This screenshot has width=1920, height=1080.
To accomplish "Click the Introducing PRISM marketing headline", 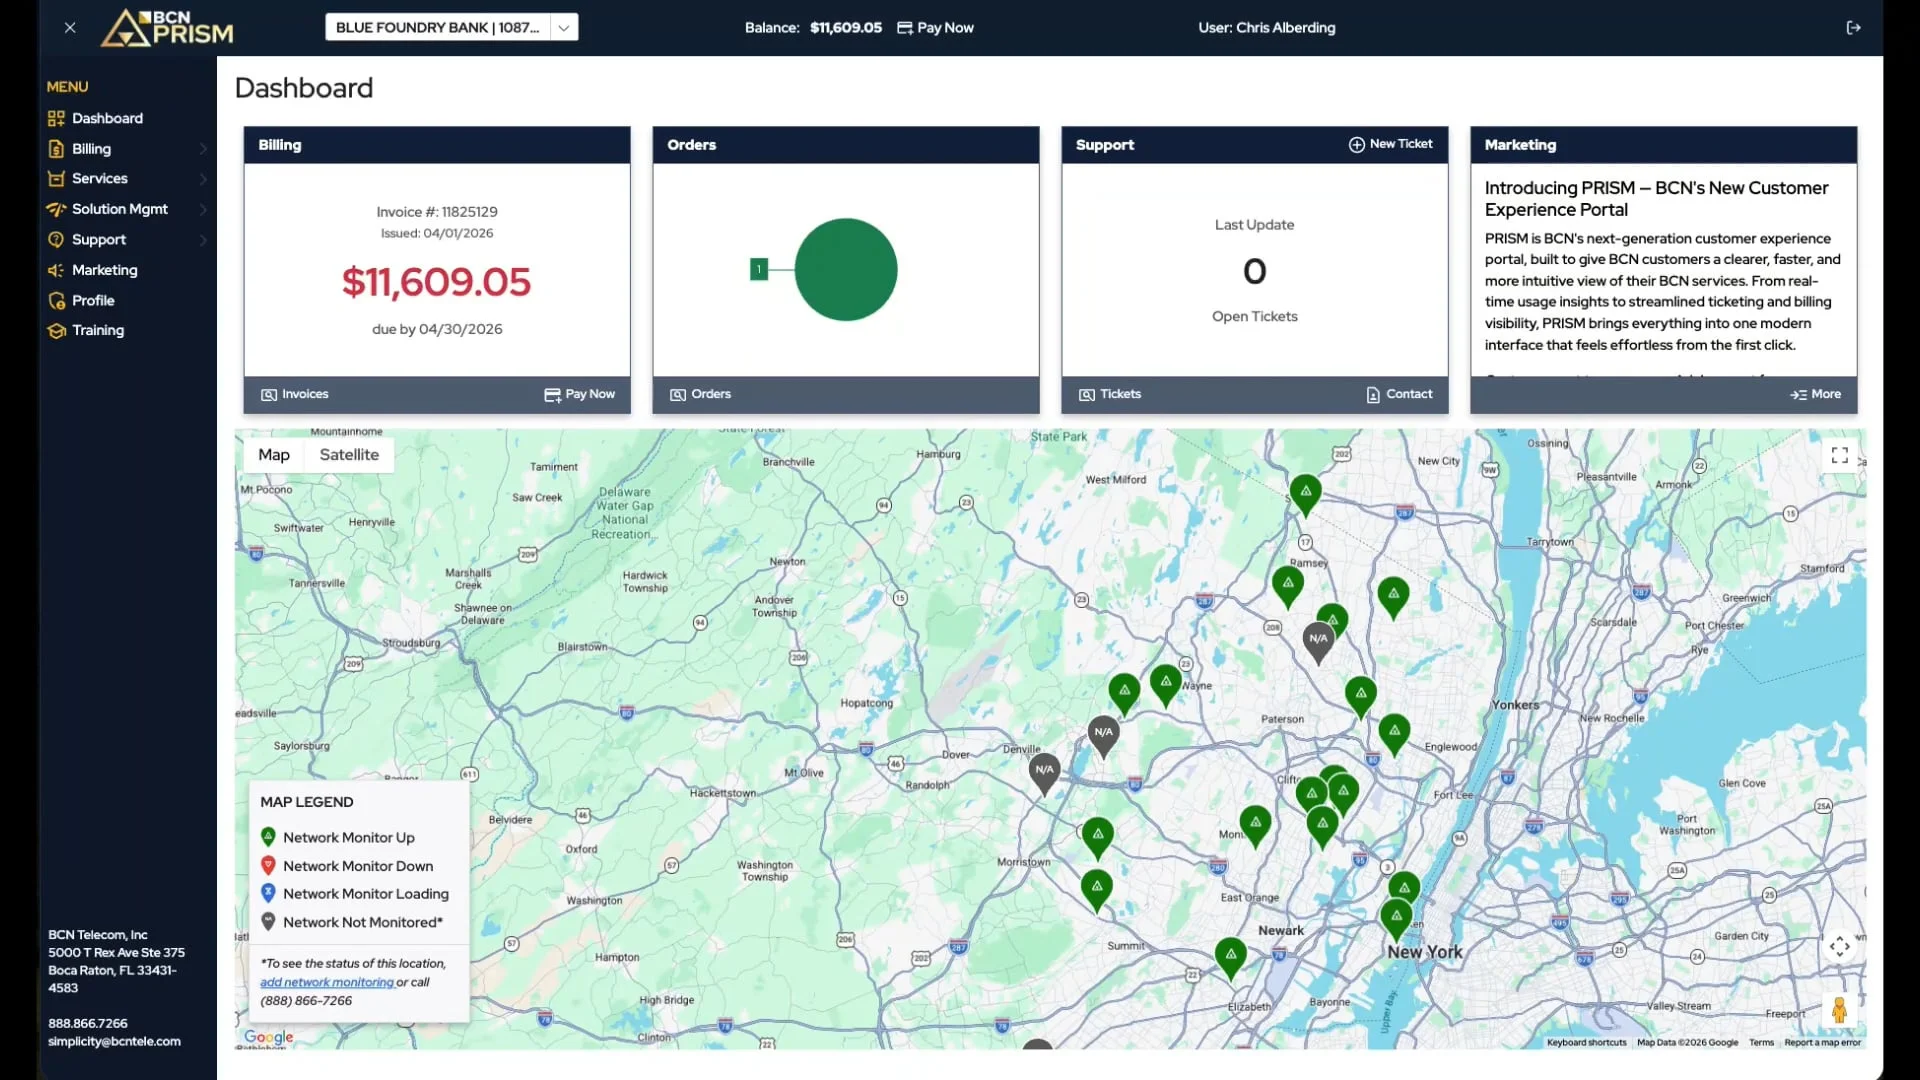I will [1656, 199].
